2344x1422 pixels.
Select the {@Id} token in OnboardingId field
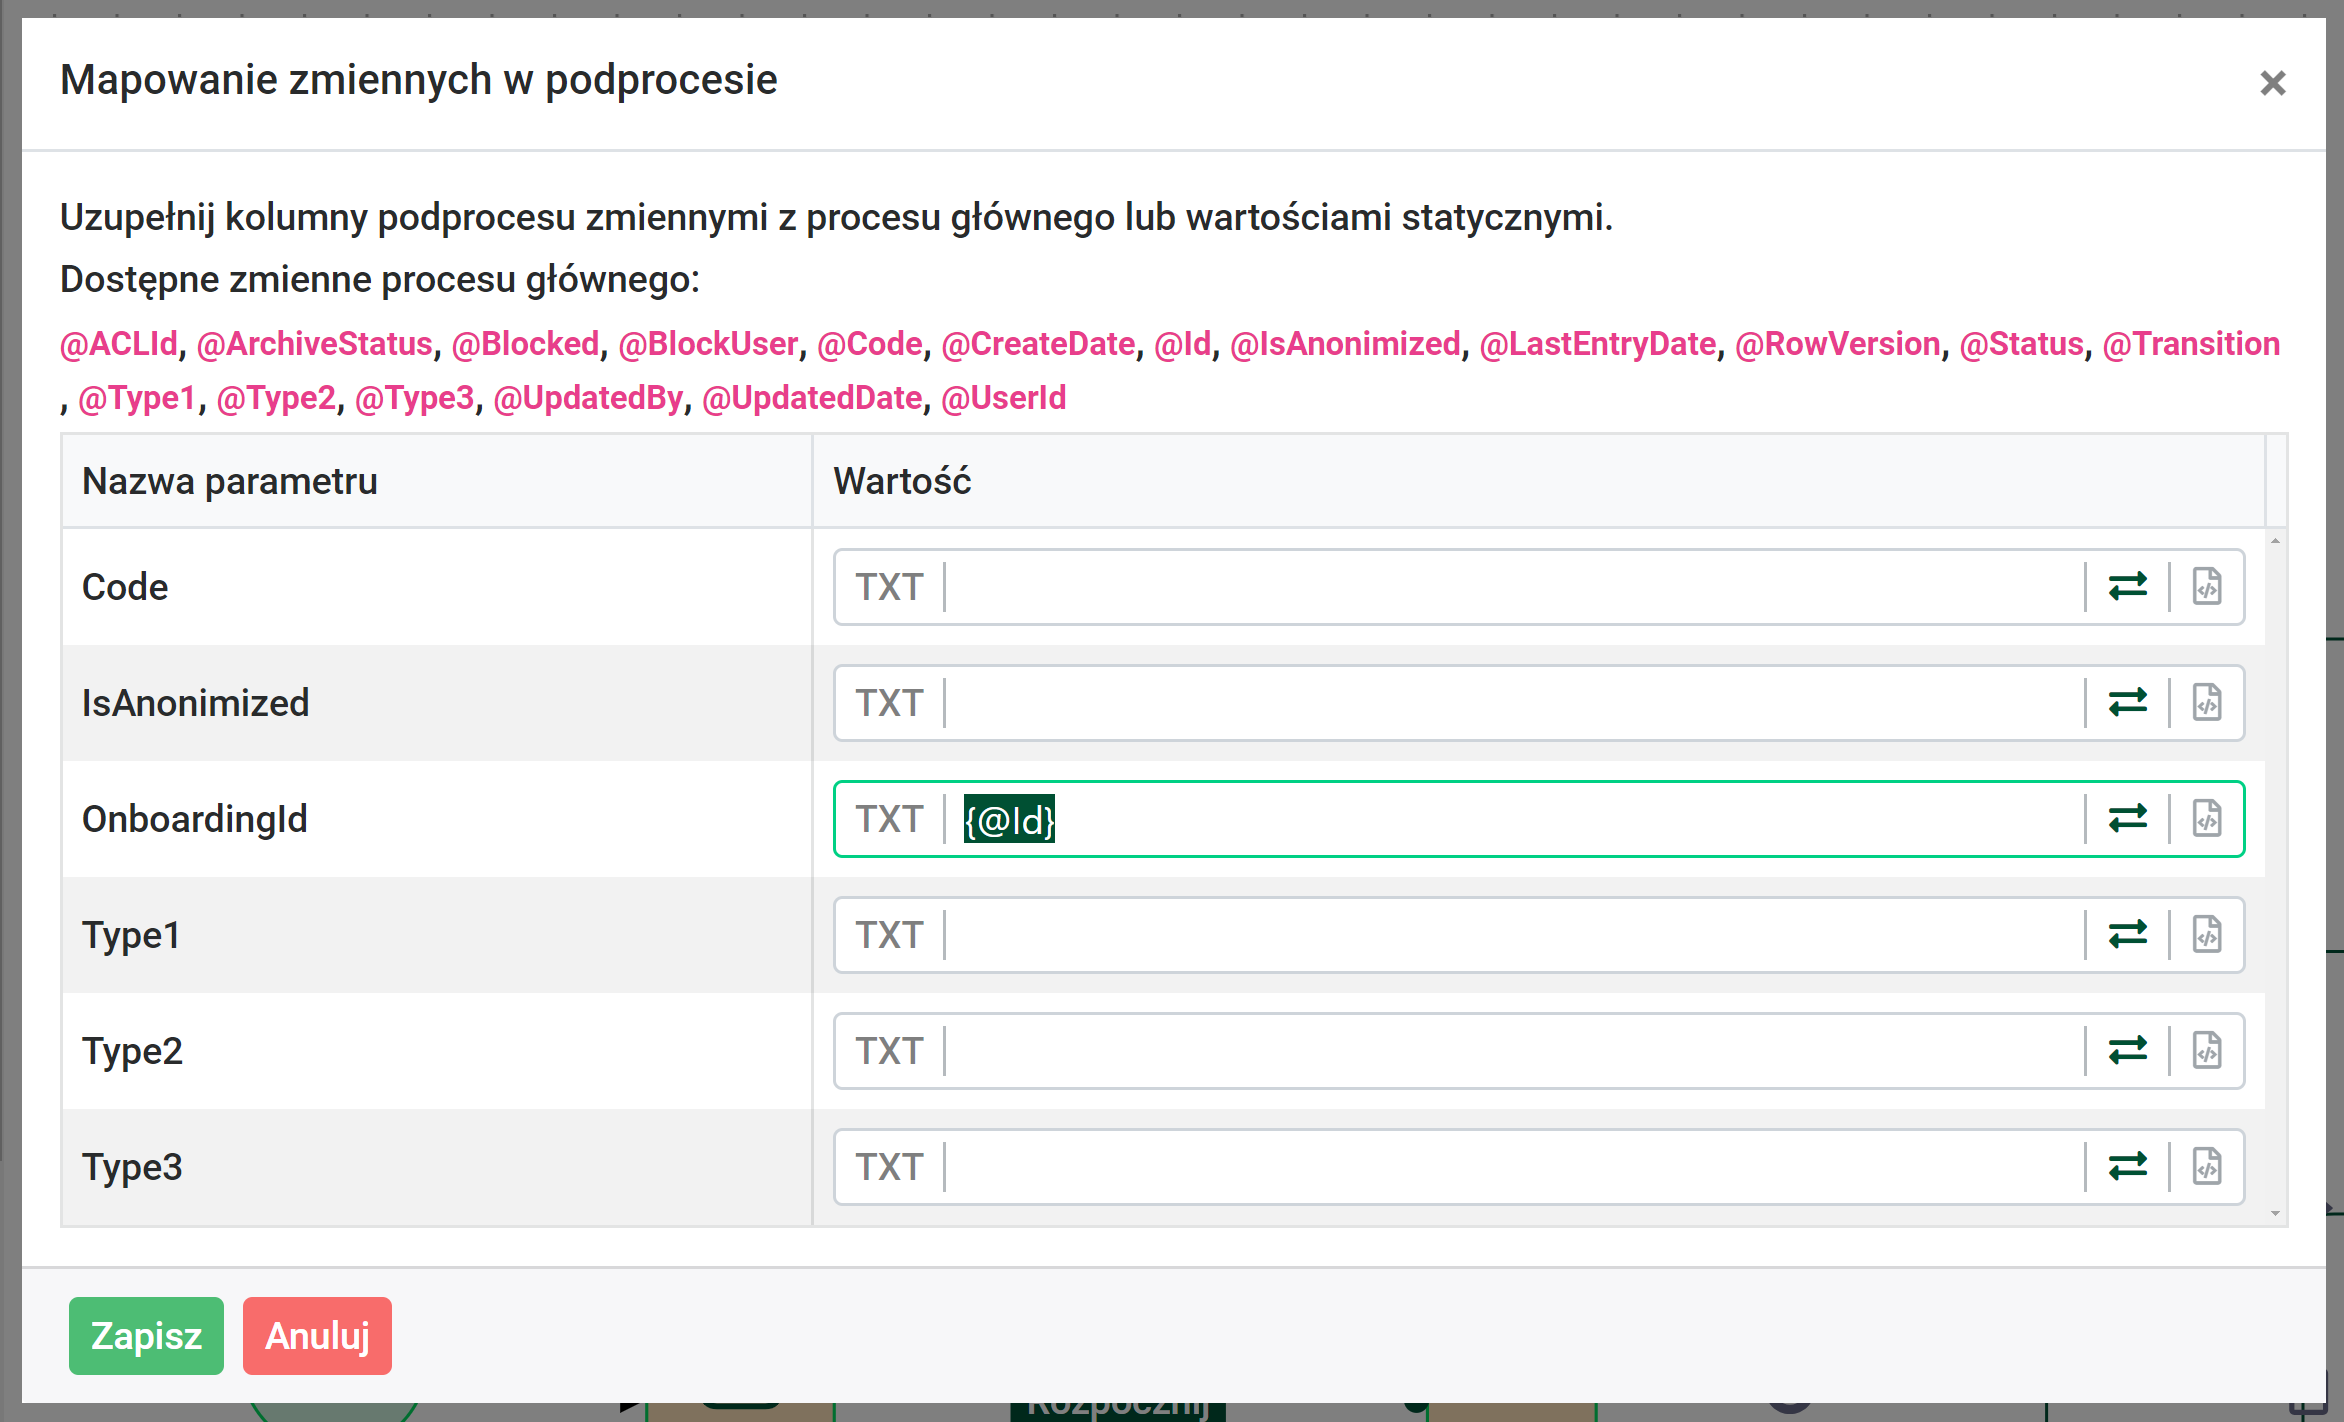click(1008, 822)
